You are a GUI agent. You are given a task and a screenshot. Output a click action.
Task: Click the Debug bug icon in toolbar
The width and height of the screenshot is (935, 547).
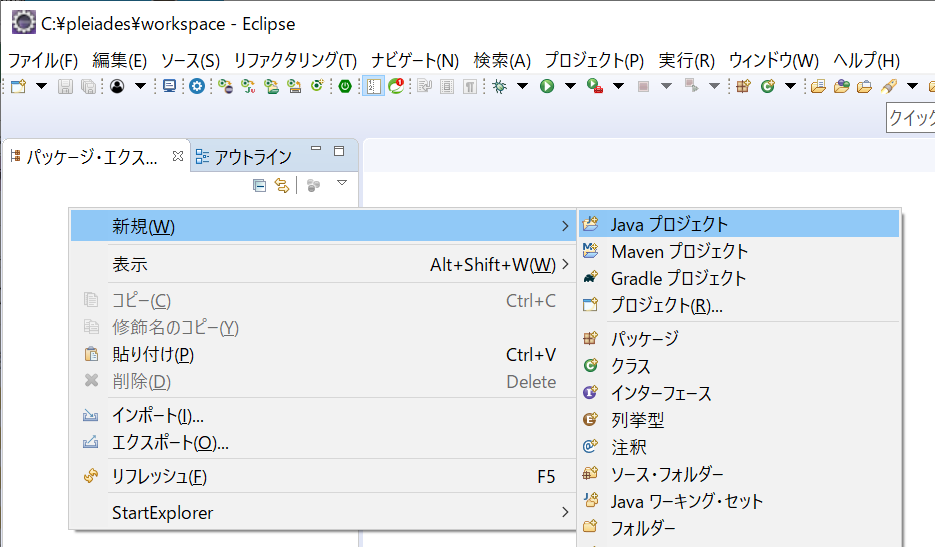pyautogui.click(x=500, y=86)
